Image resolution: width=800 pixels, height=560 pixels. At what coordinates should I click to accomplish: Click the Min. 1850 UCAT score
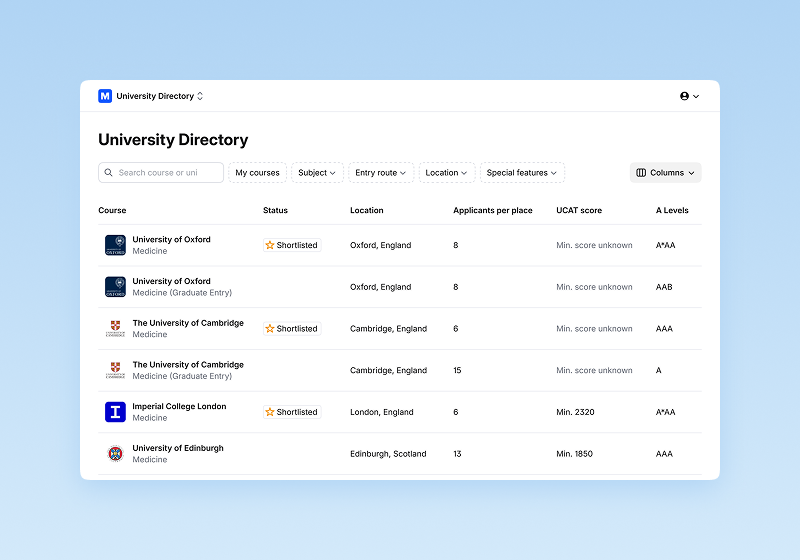[574, 453]
